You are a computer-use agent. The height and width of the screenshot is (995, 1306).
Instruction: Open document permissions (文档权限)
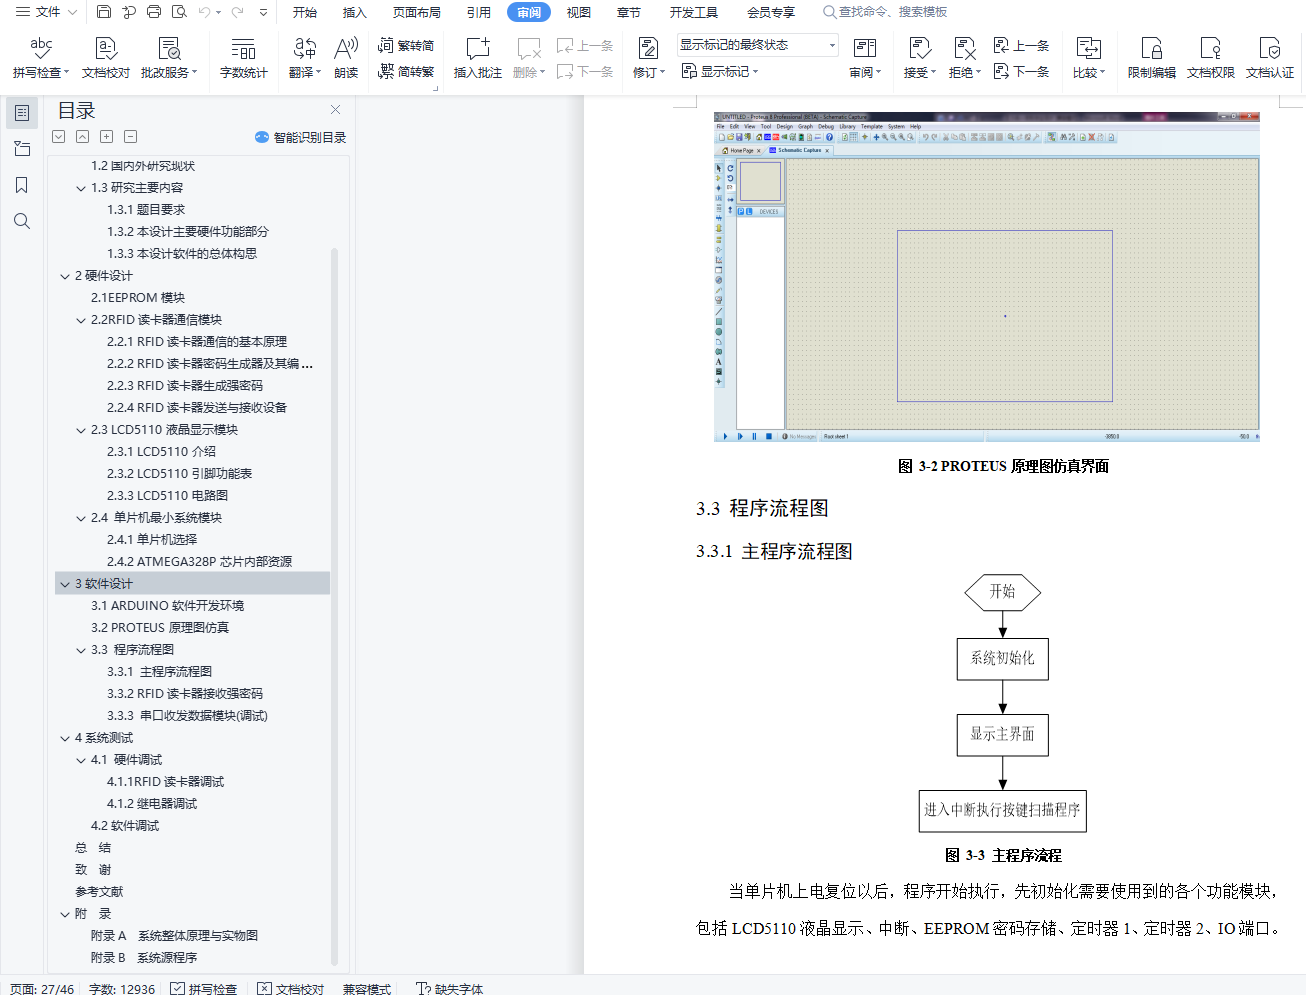(x=1211, y=57)
